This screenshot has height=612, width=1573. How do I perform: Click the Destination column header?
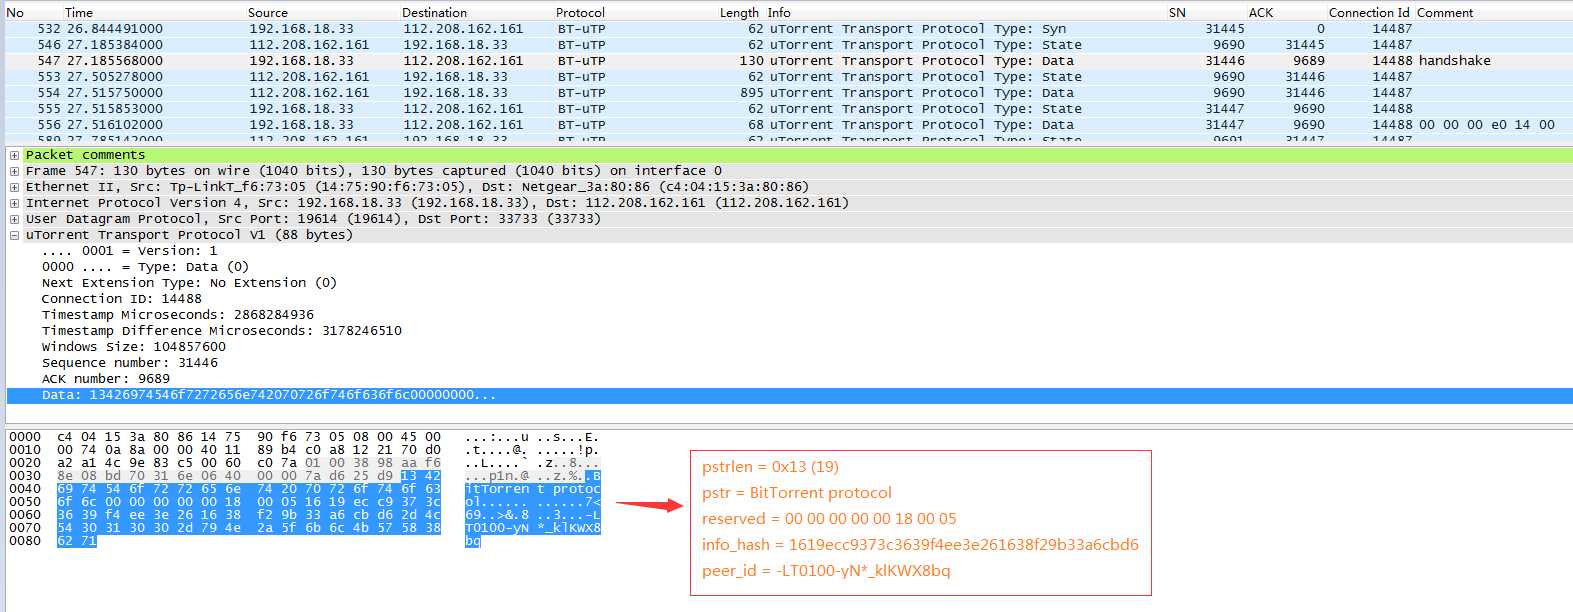coord(434,13)
